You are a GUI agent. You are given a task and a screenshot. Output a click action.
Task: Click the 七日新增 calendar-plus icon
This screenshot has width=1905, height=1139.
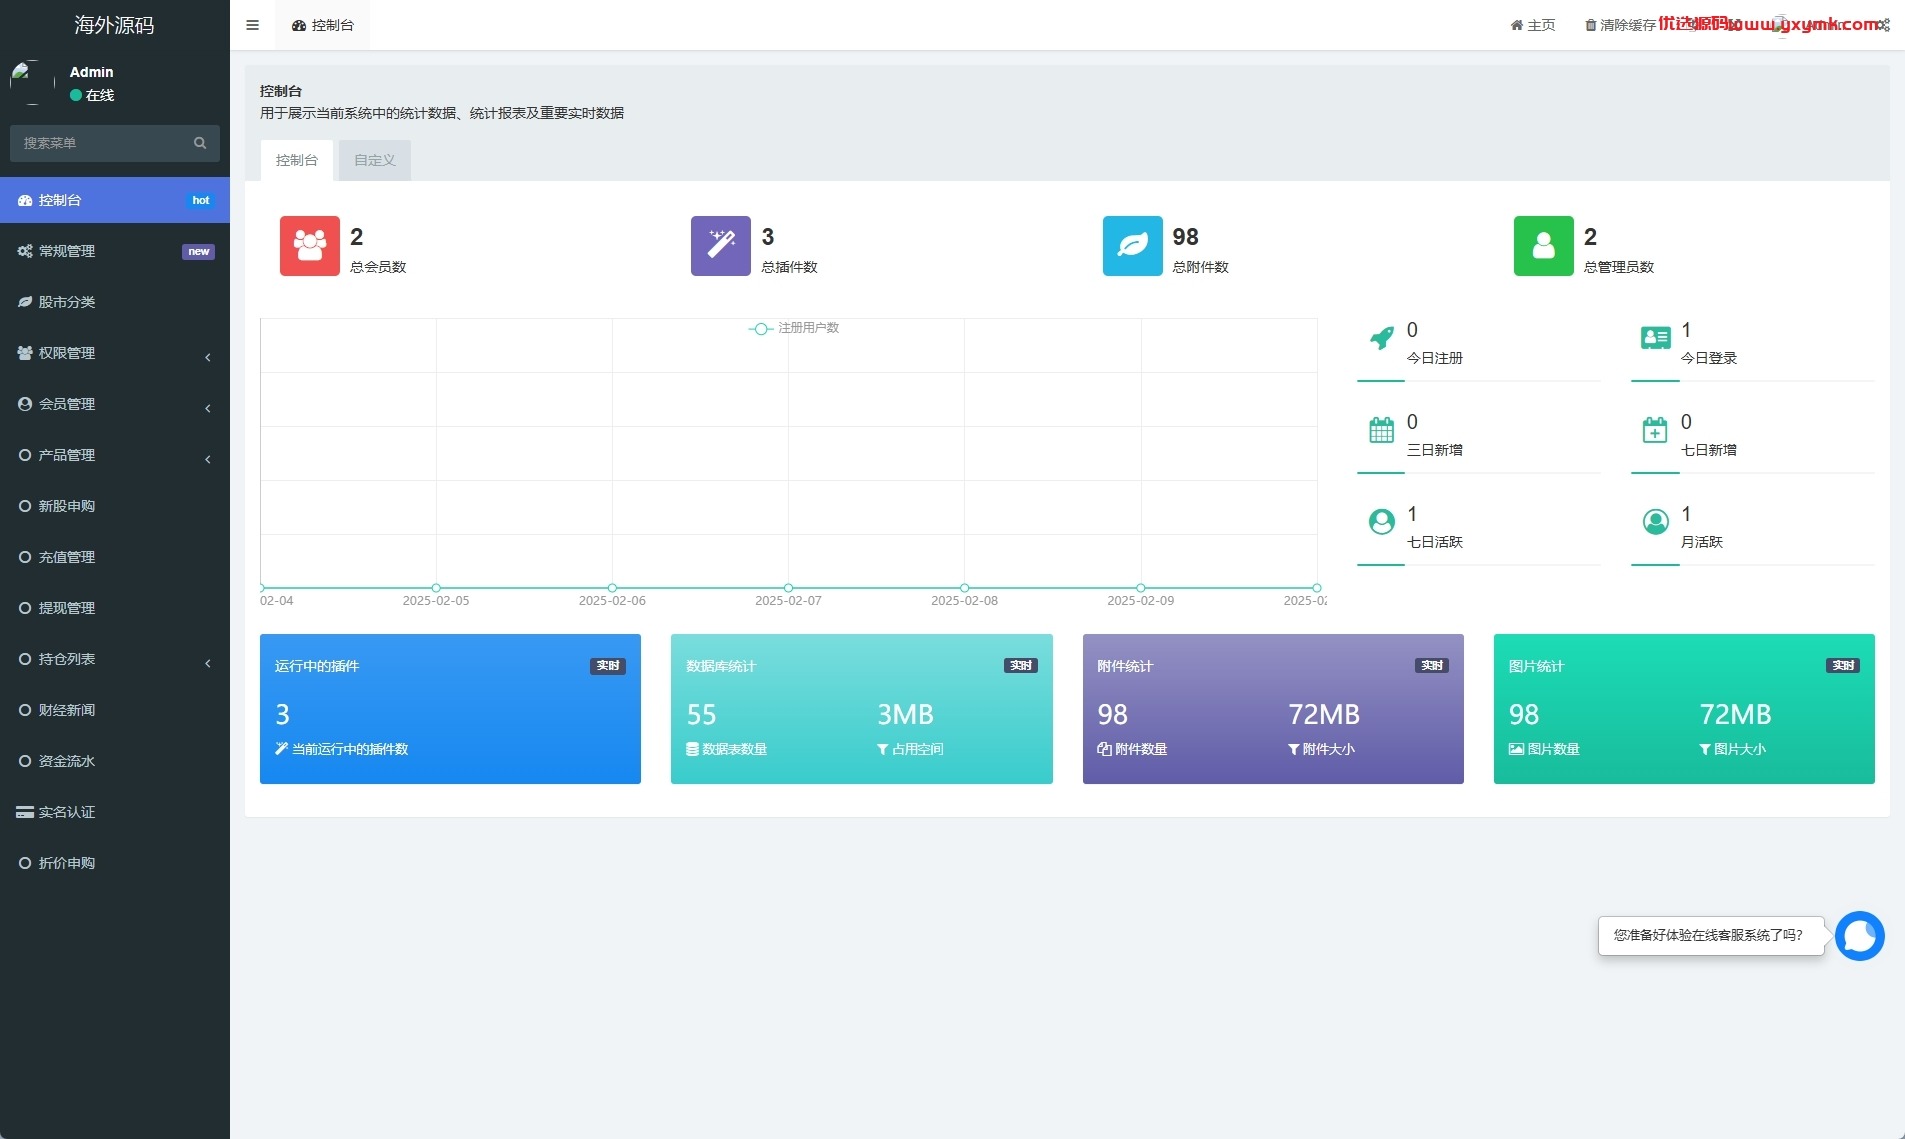pyautogui.click(x=1656, y=431)
